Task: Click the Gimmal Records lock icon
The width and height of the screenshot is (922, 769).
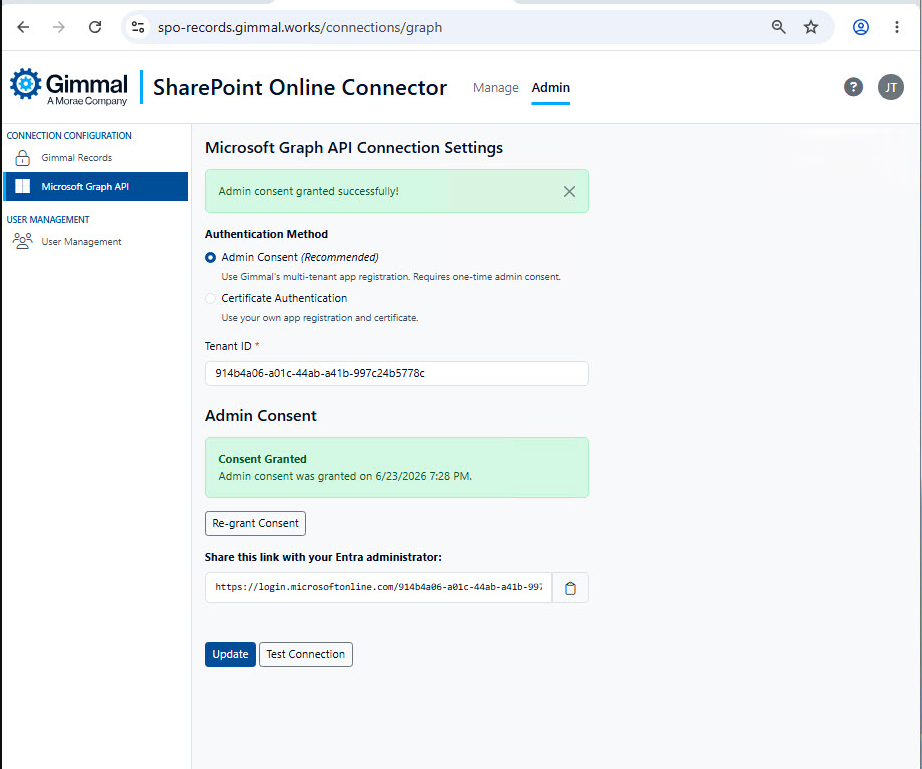Action: click(x=22, y=158)
